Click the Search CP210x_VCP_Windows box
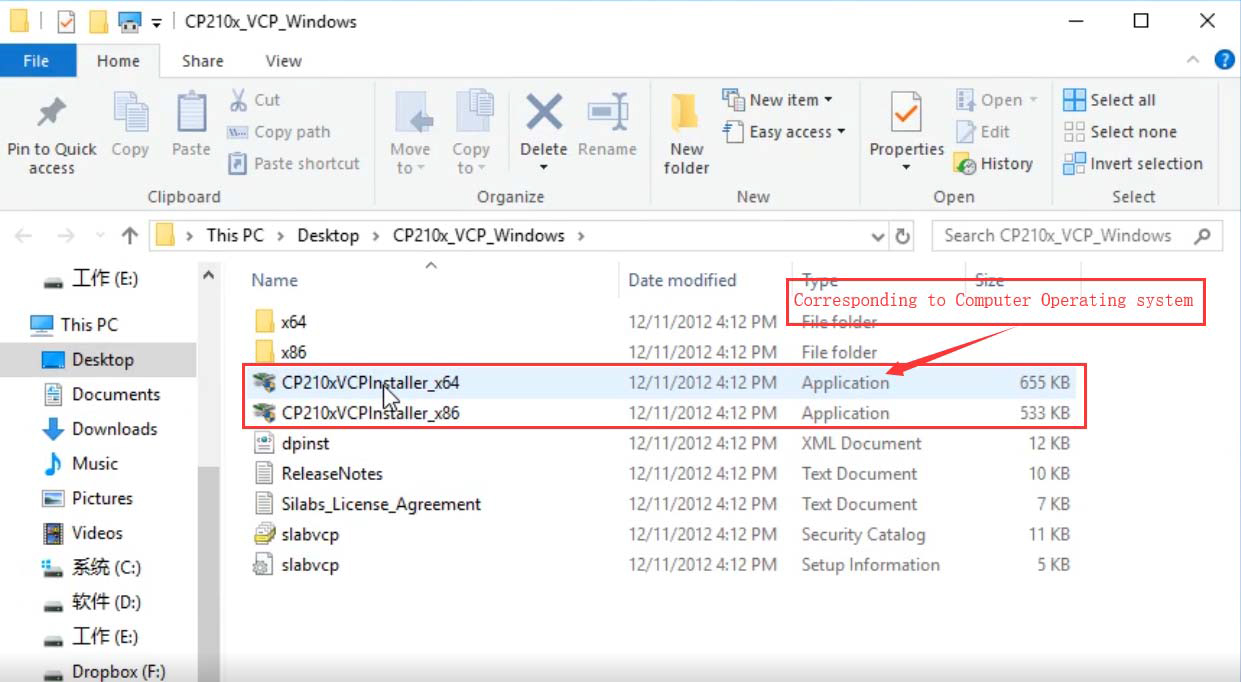This screenshot has width=1241, height=682. [1076, 236]
